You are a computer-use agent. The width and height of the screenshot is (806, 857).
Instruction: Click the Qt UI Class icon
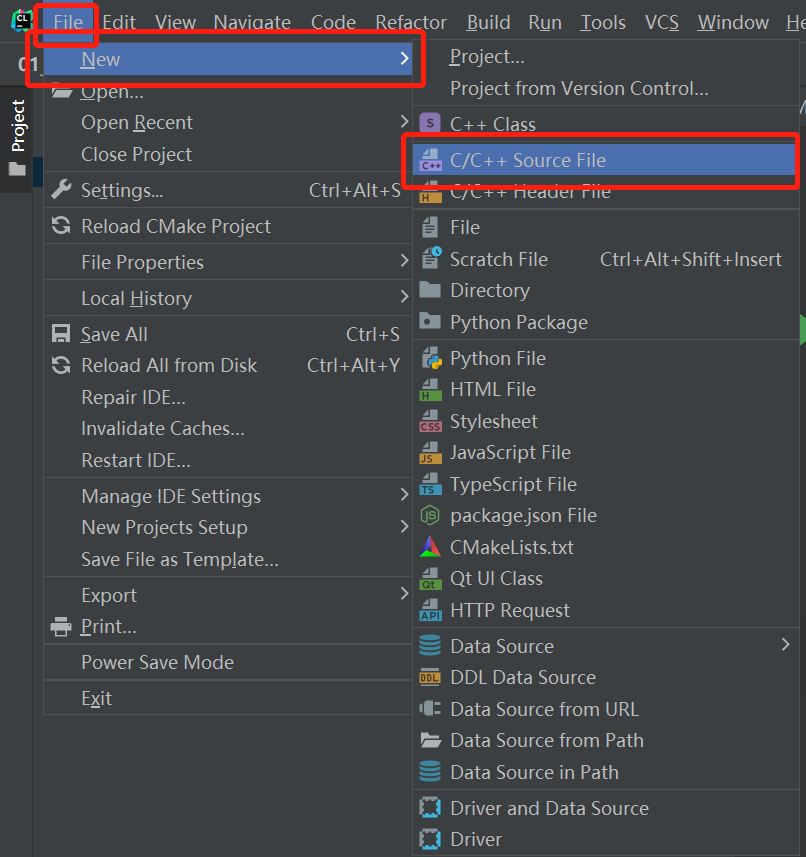430,579
